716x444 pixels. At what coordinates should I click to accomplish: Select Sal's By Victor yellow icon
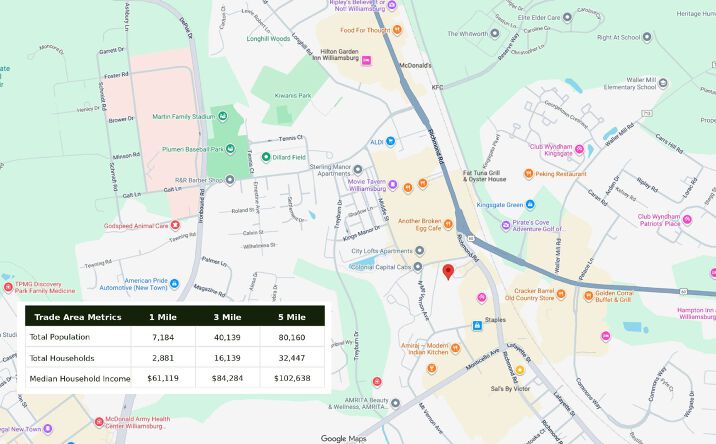click(520, 370)
